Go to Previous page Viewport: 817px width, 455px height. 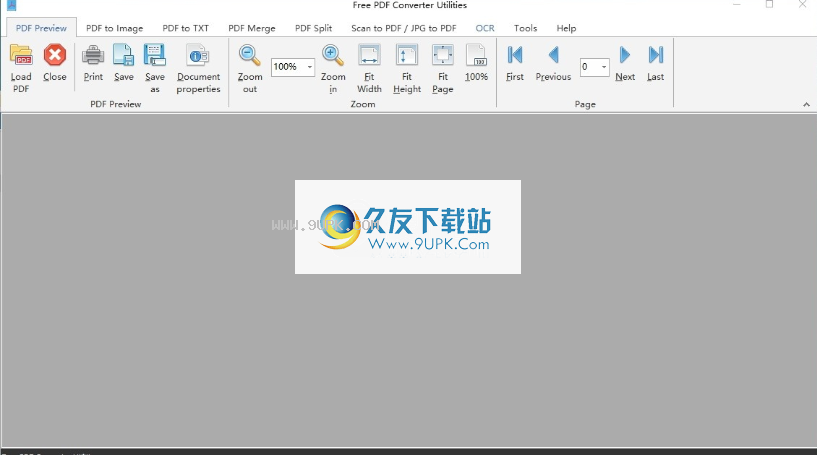(553, 55)
